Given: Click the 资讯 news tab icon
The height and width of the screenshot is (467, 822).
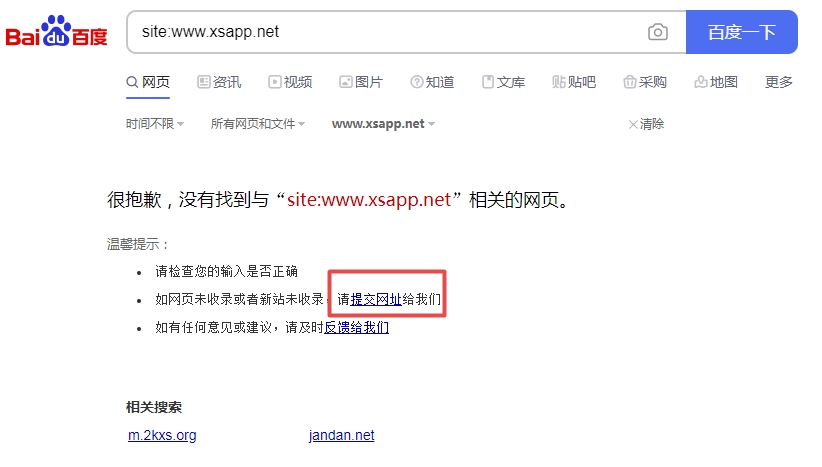Looking at the screenshot, I should [204, 82].
